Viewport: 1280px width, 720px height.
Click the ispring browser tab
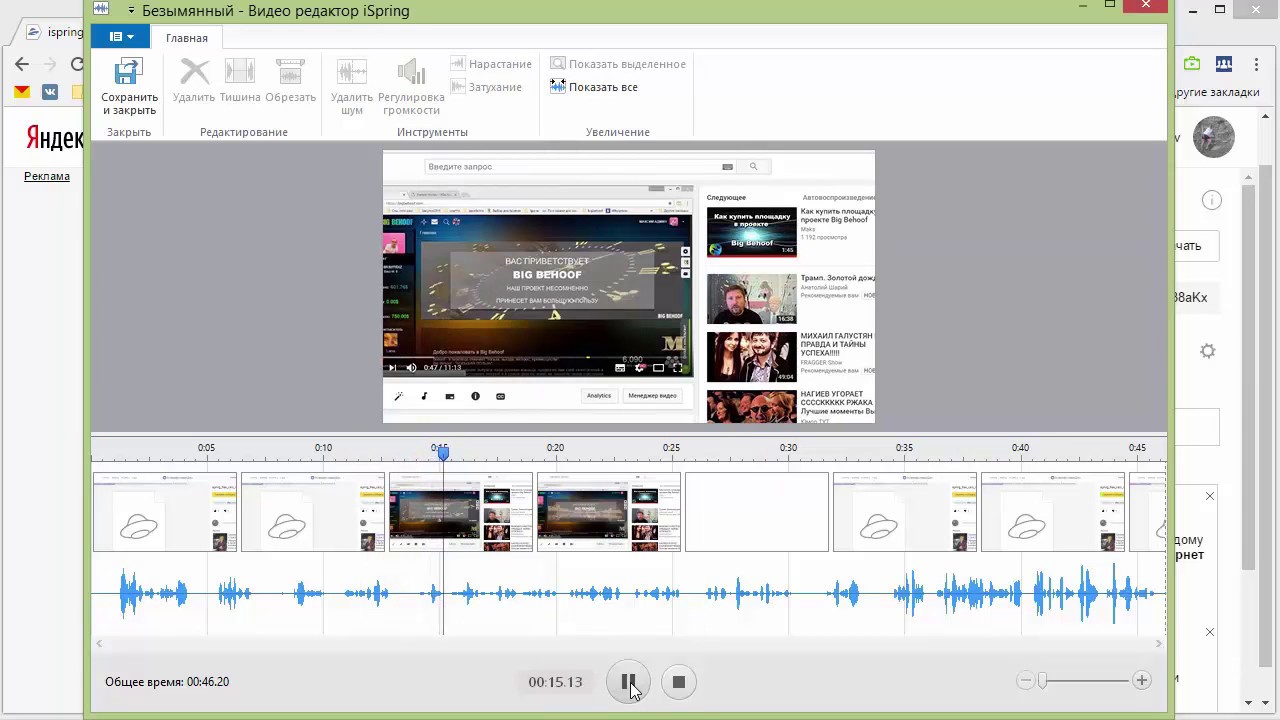coord(56,32)
